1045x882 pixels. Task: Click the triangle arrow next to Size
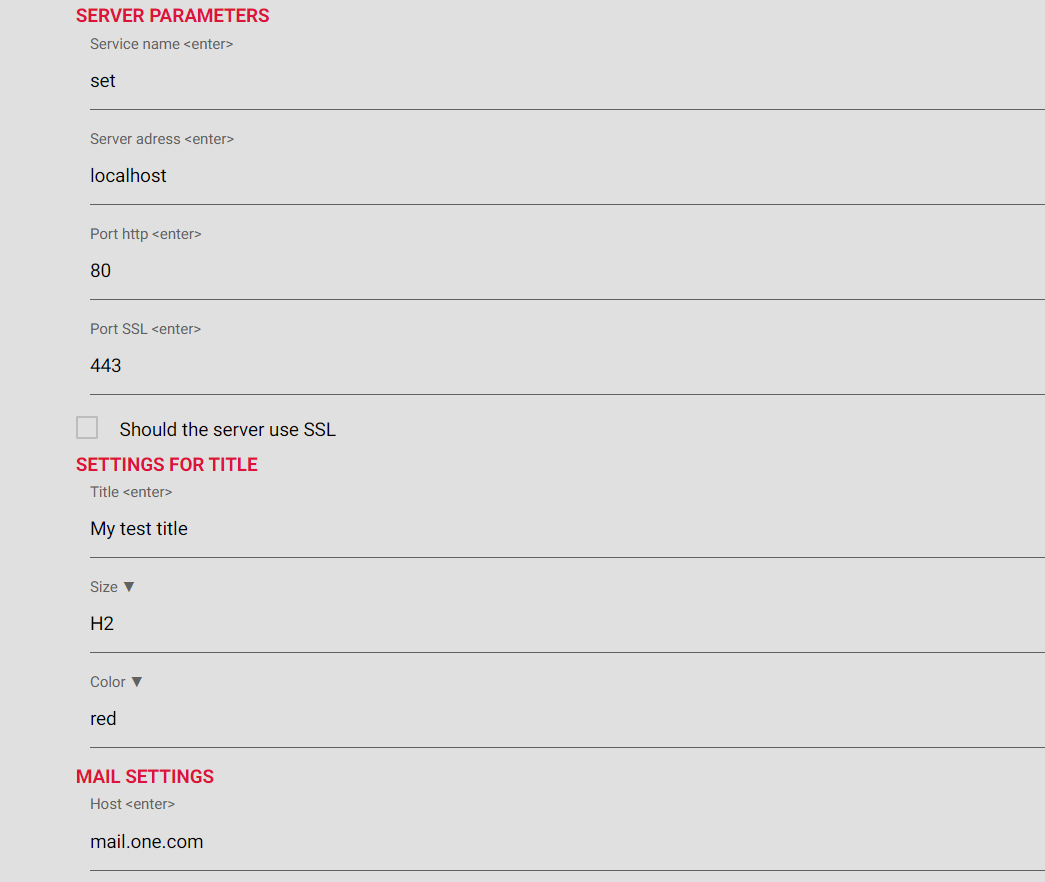[129, 587]
